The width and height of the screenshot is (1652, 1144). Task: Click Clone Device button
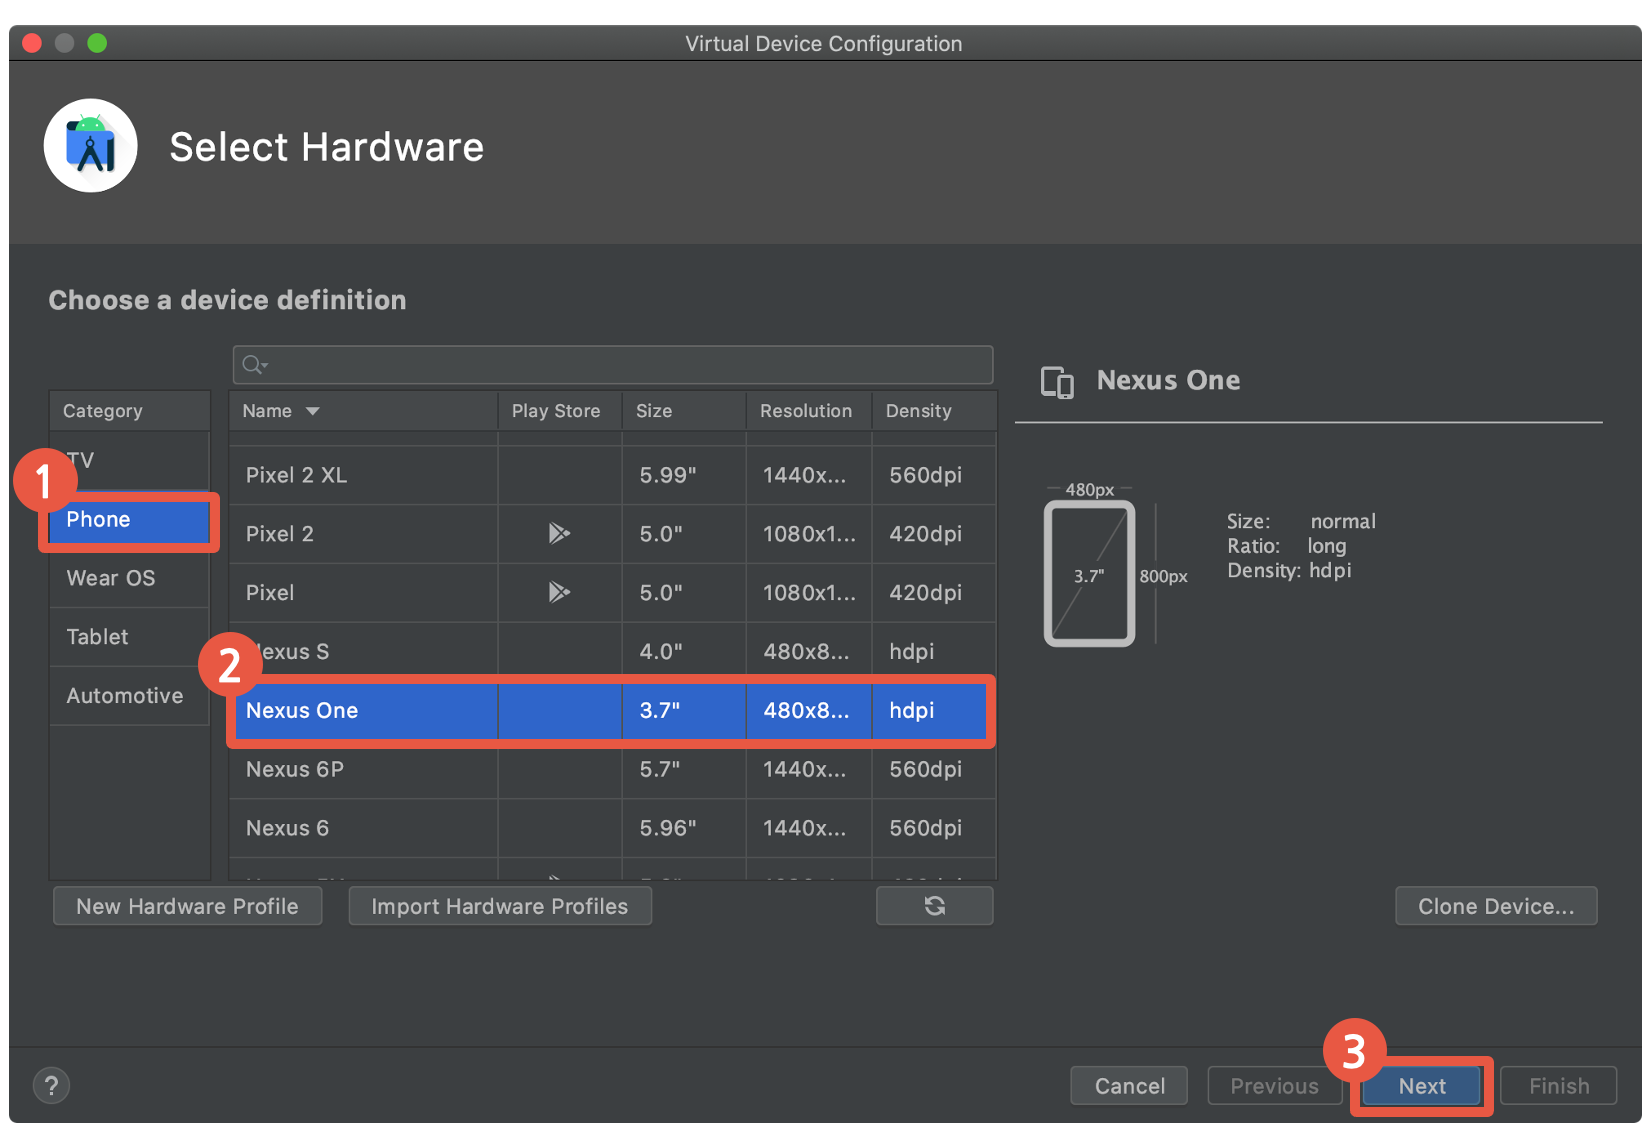click(1496, 906)
